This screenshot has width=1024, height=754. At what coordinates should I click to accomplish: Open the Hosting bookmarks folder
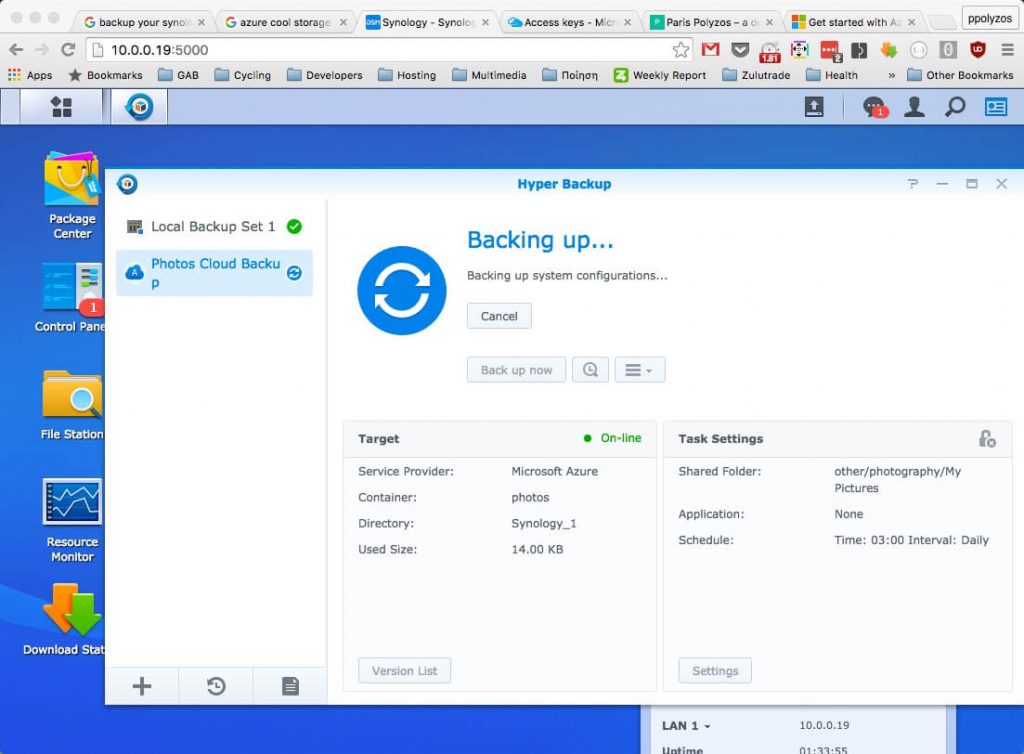407,75
